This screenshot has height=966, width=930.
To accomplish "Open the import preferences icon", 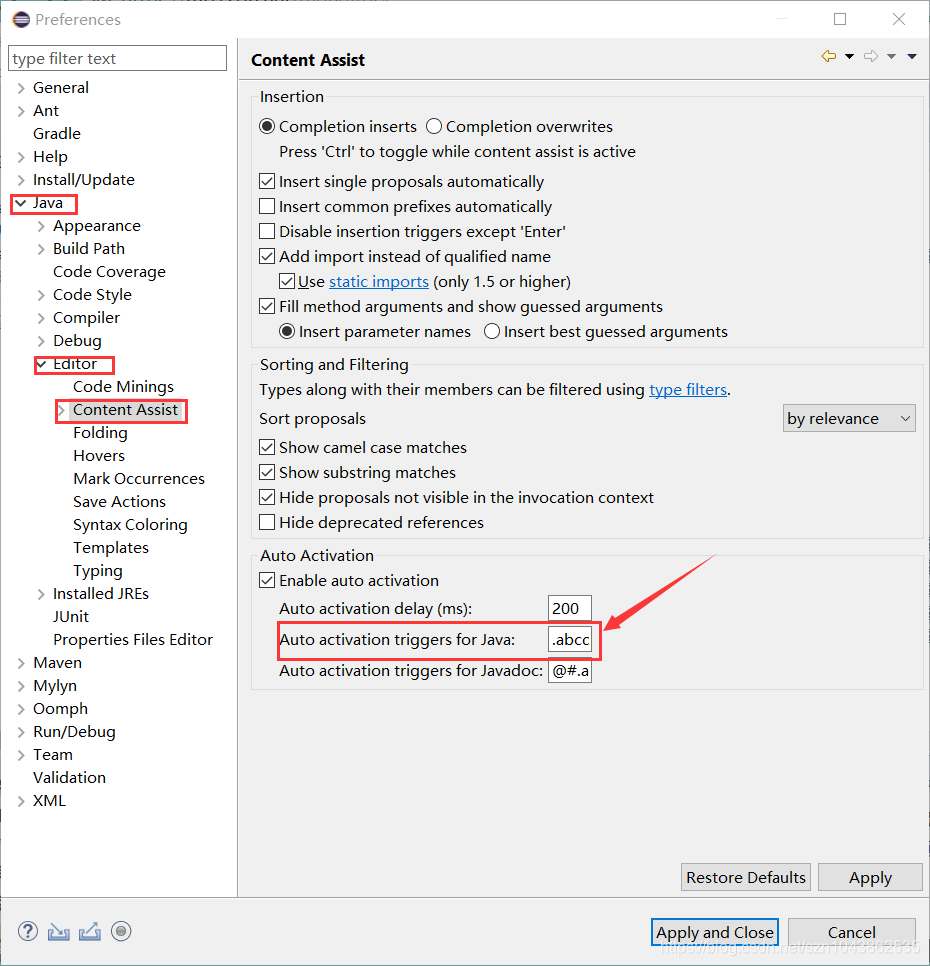I will 58,931.
